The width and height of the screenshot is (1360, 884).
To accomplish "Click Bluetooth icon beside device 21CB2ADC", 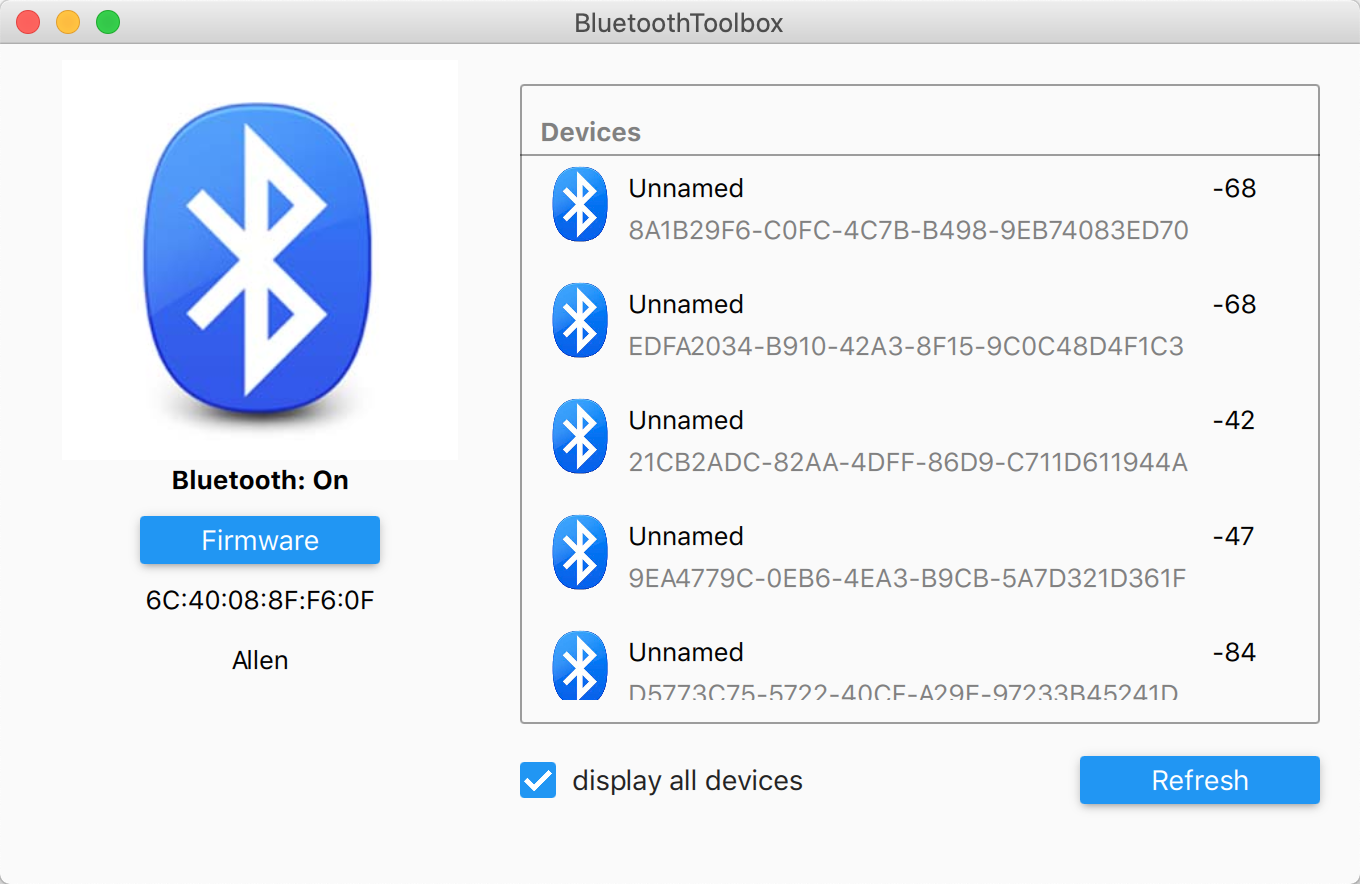I will (580, 436).
